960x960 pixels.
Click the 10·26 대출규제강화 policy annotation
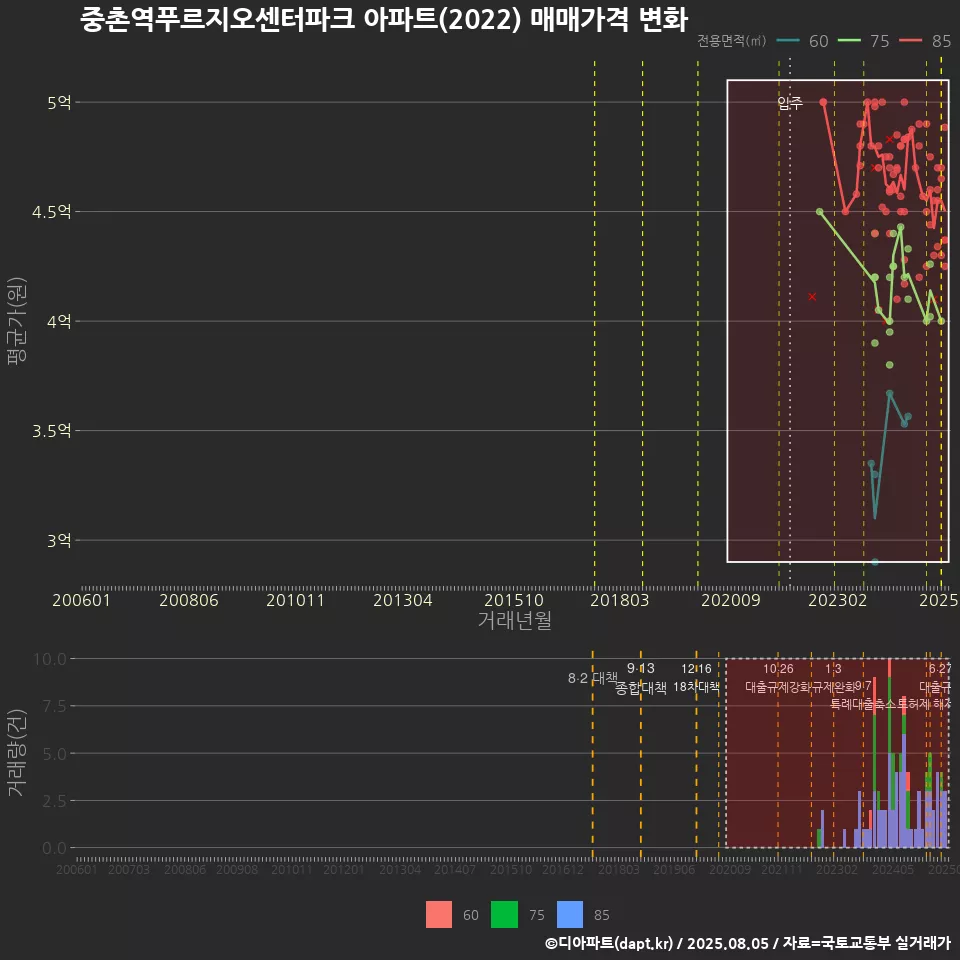point(778,678)
